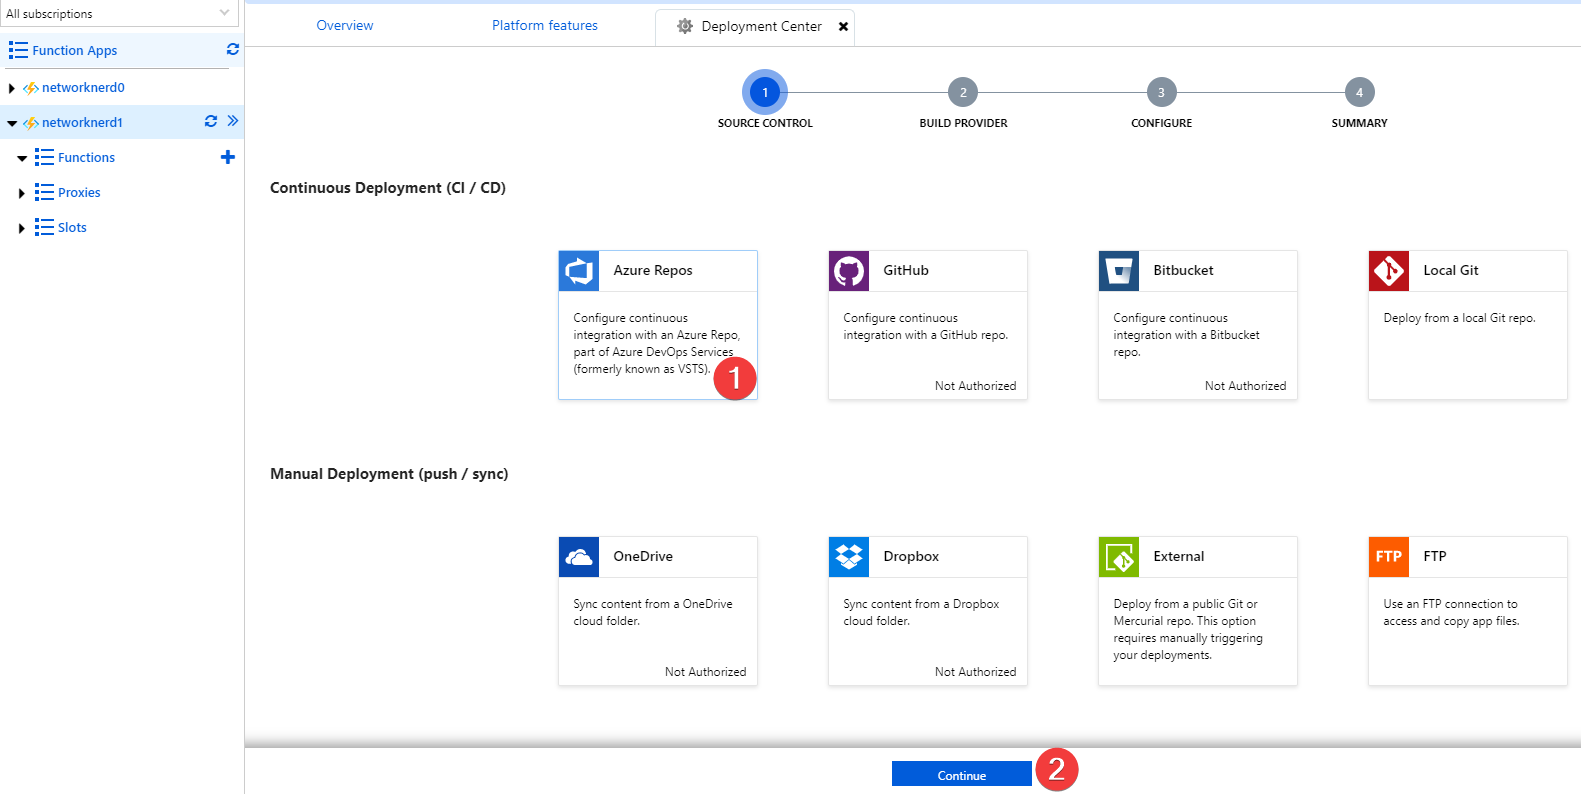The width and height of the screenshot is (1581, 794).
Task: Click "Not Authorized" on OneDrive card
Action: tap(705, 672)
